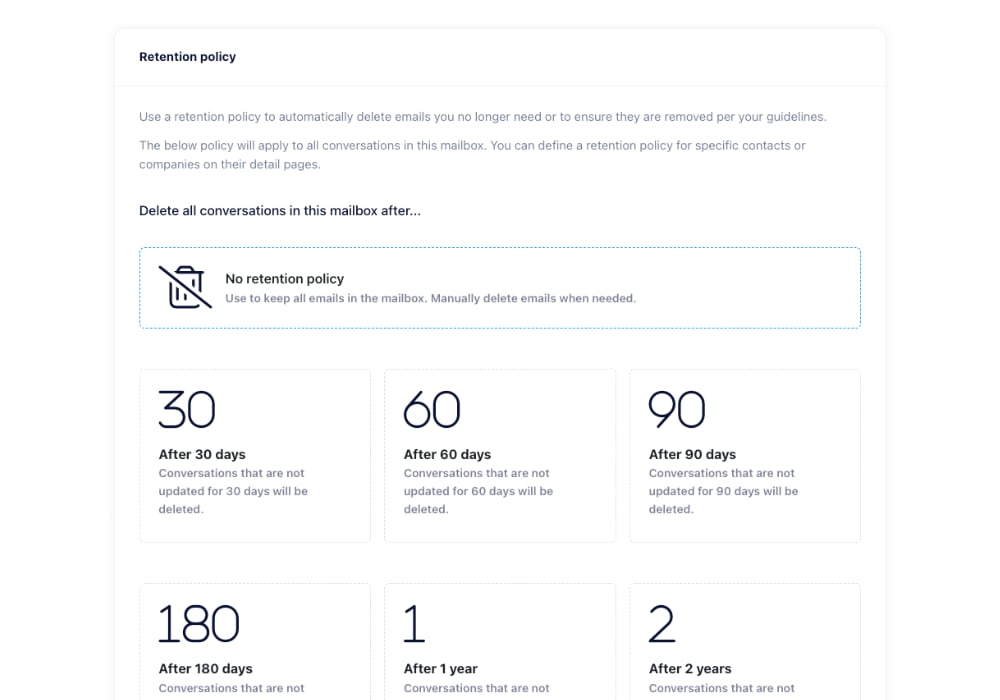Click the crossed-out trash can icon
Image resolution: width=1000 pixels, height=700 pixels.
[x=185, y=288]
